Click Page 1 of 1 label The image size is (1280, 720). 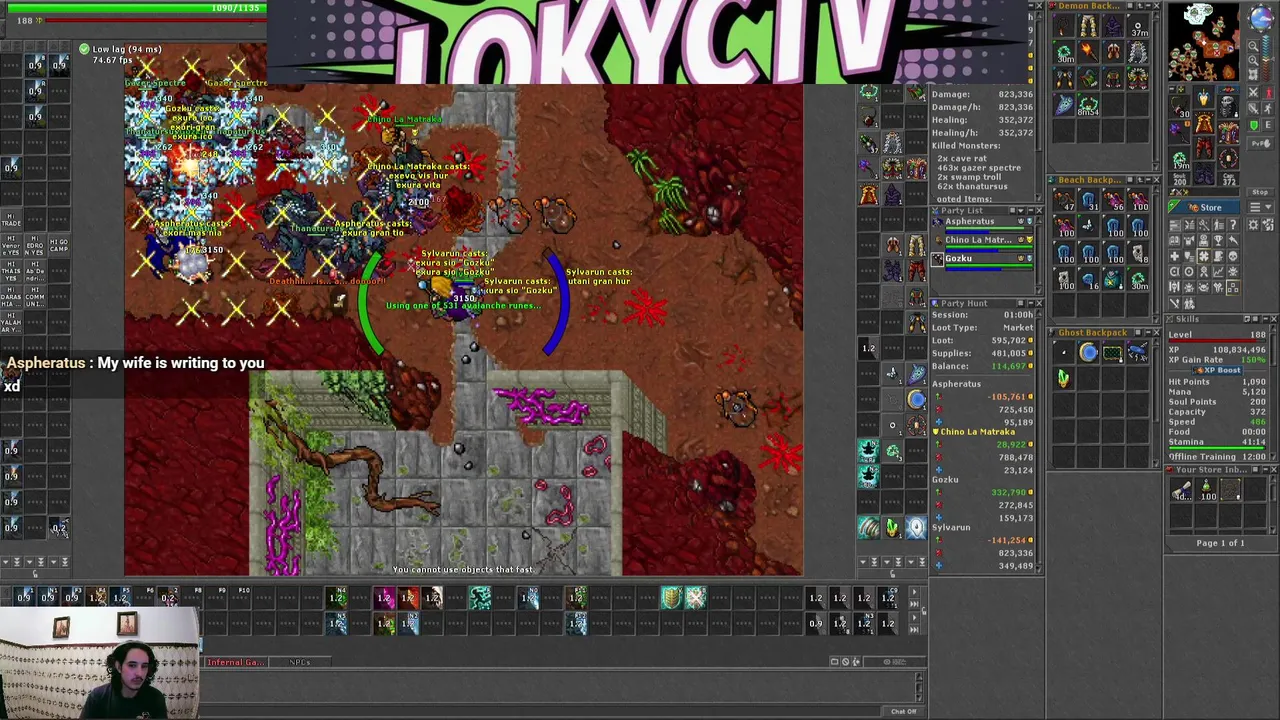click(x=1220, y=543)
